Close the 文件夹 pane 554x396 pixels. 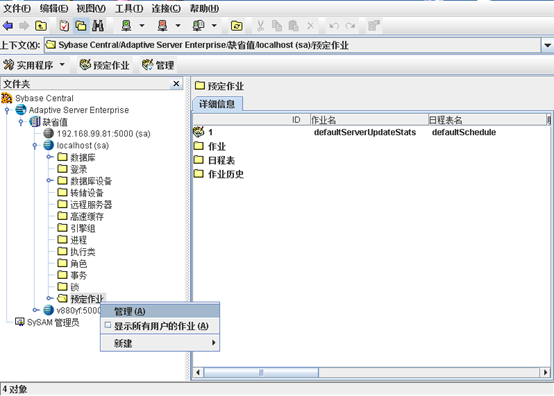[x=176, y=84]
